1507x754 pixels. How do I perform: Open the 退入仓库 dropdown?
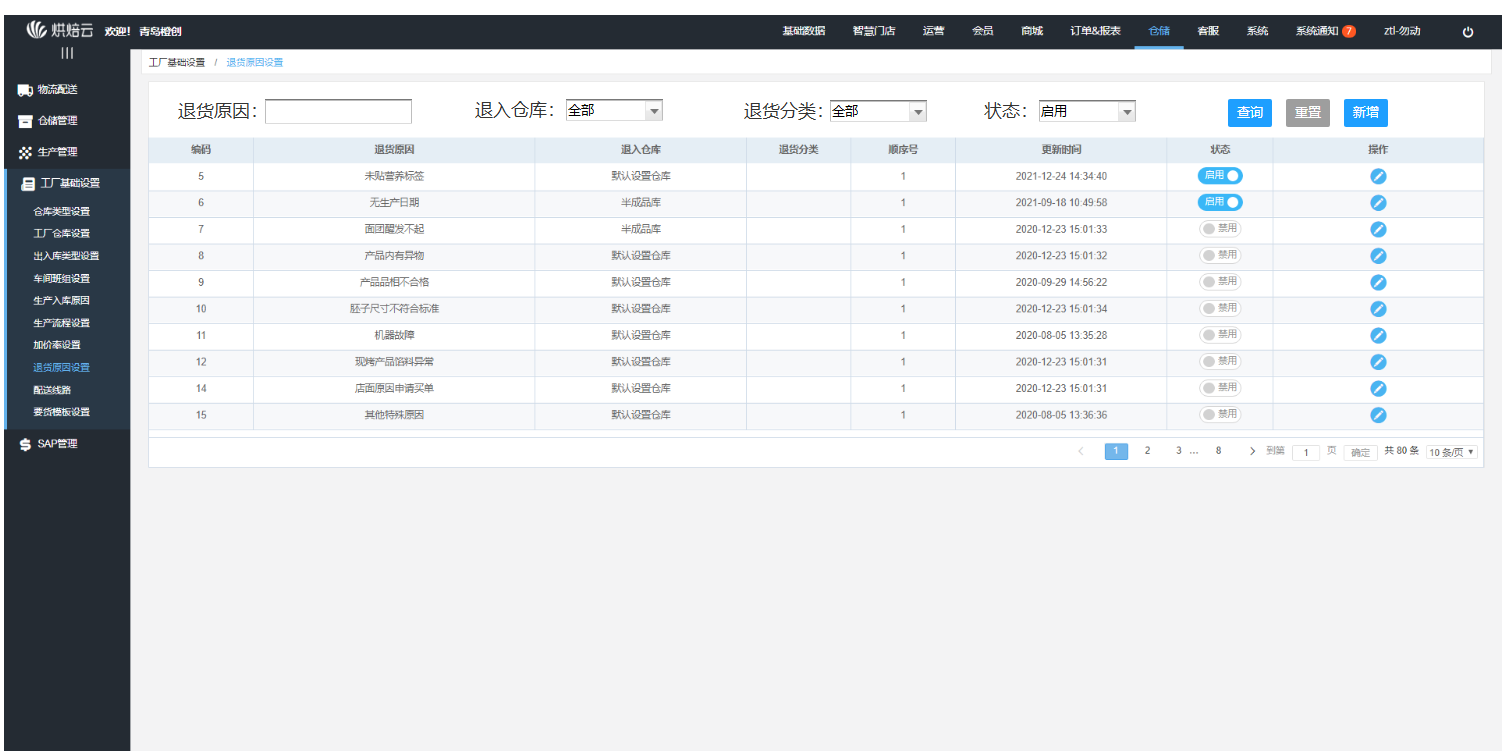614,111
